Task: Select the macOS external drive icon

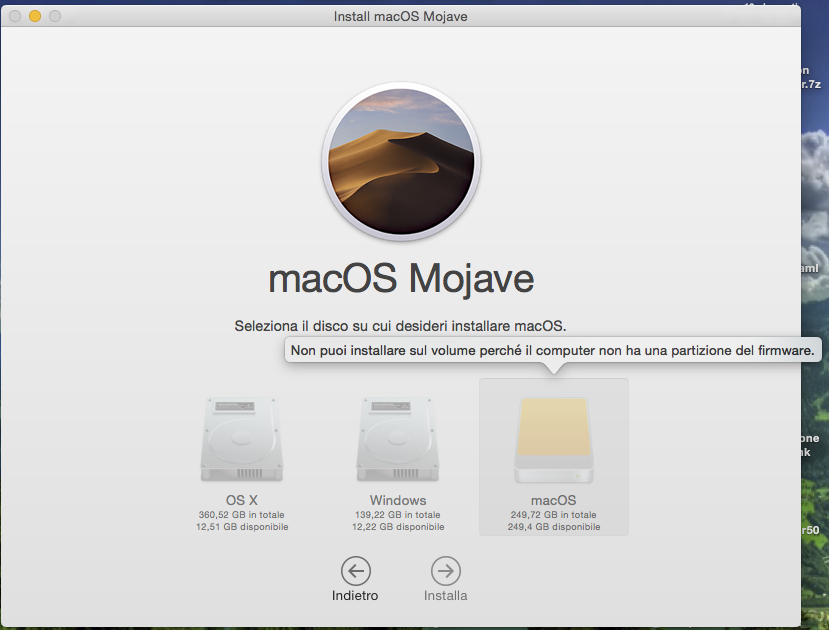Action: click(x=554, y=440)
